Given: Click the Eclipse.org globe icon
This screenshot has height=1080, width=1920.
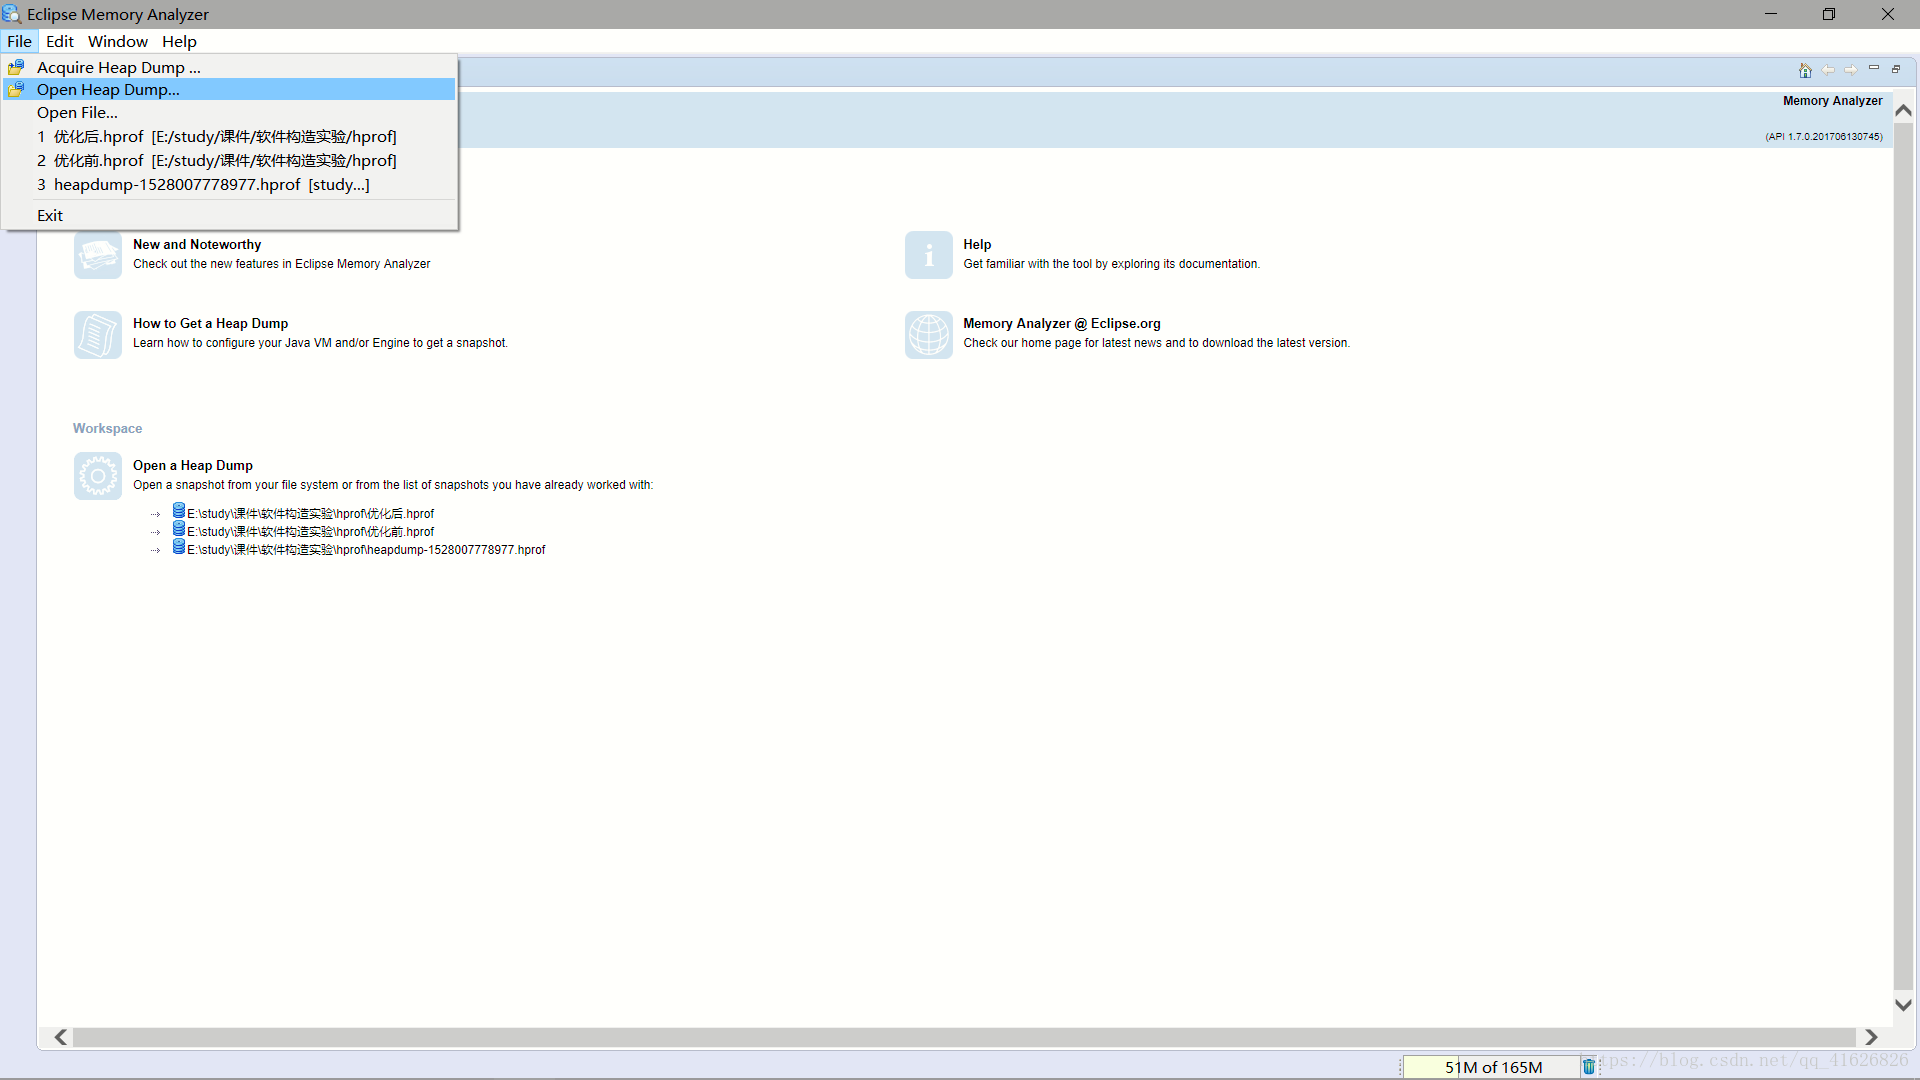Looking at the screenshot, I should click(x=929, y=334).
